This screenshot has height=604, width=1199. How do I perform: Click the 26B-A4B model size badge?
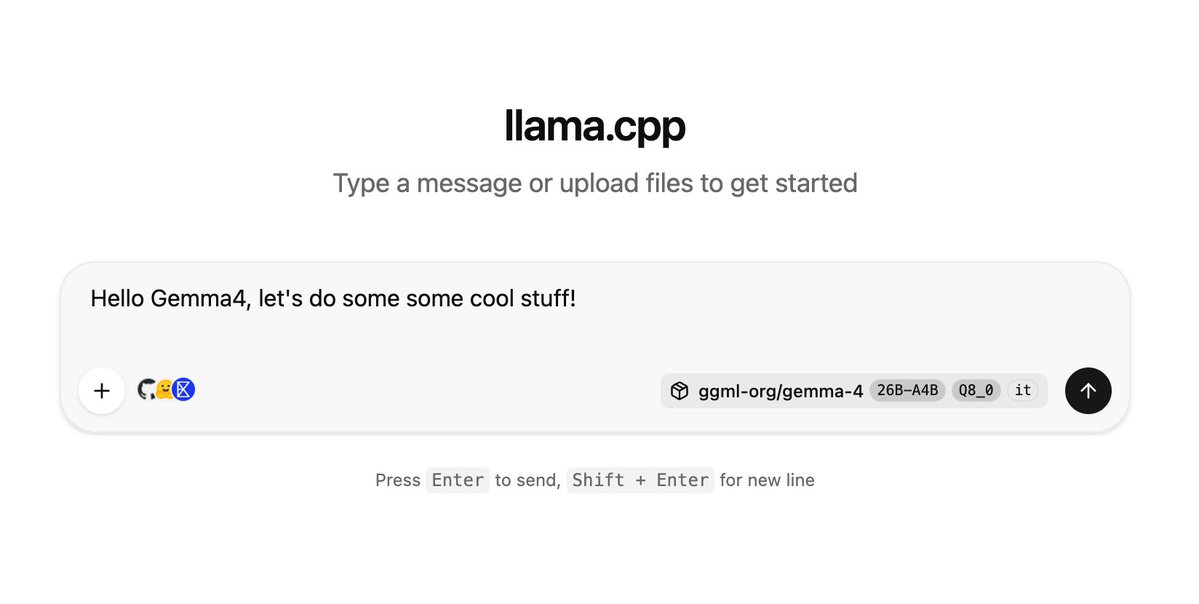click(x=906, y=391)
